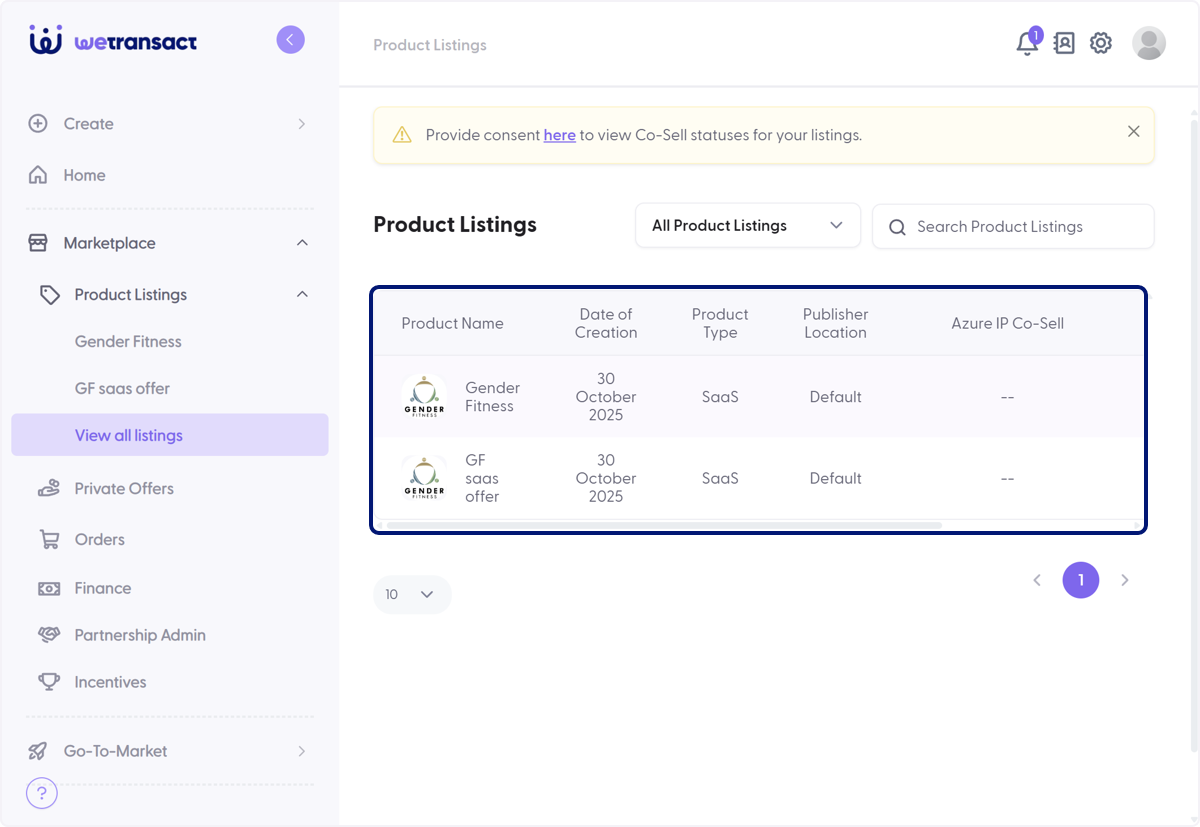Expand the Go-To-Market chevron
Viewport: 1200px width, 827px height.
click(x=302, y=751)
